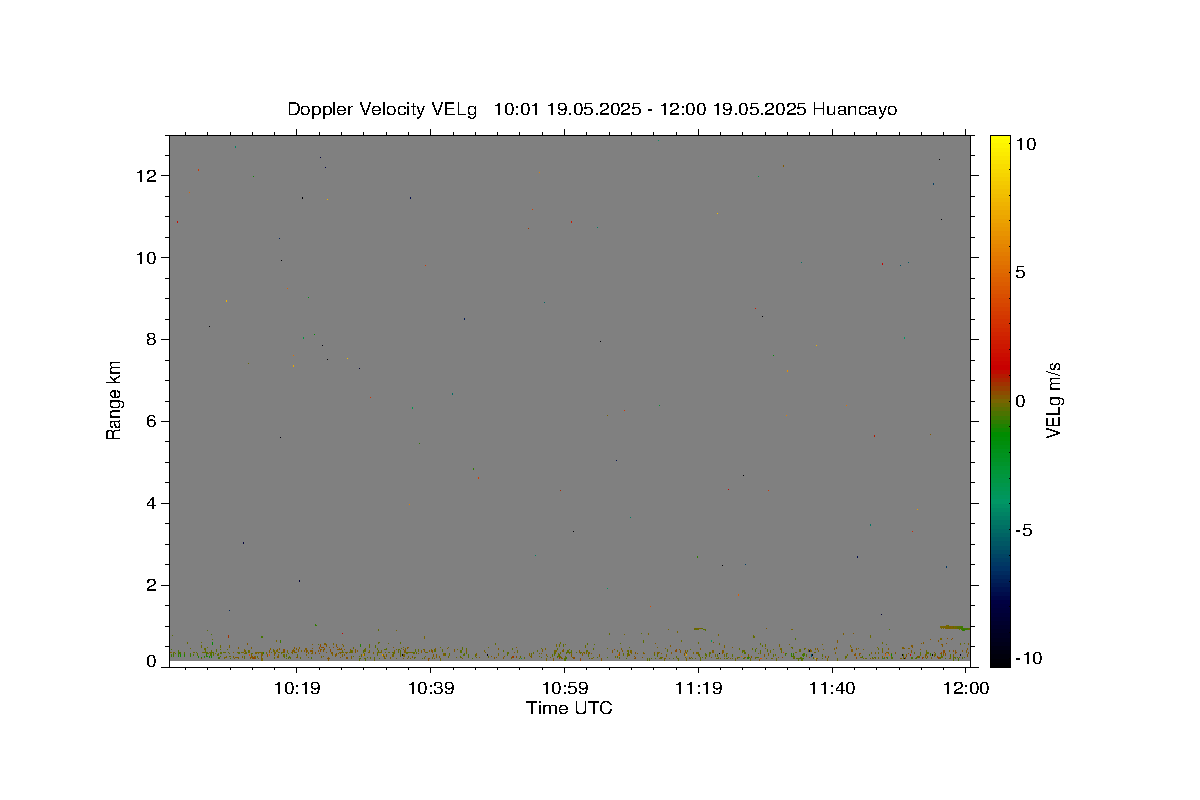
Task: Click the 'VELg m/s' colorbar label
Action: point(1053,400)
